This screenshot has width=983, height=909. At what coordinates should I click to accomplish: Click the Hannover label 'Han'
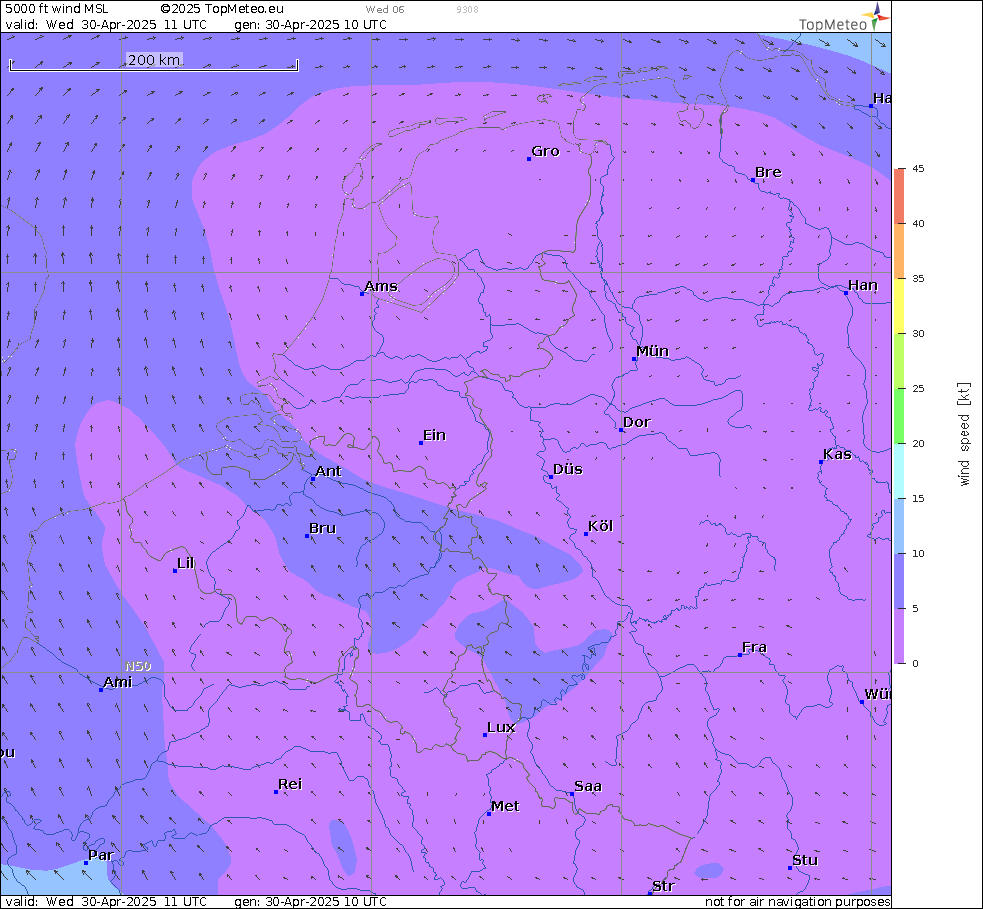(x=863, y=285)
